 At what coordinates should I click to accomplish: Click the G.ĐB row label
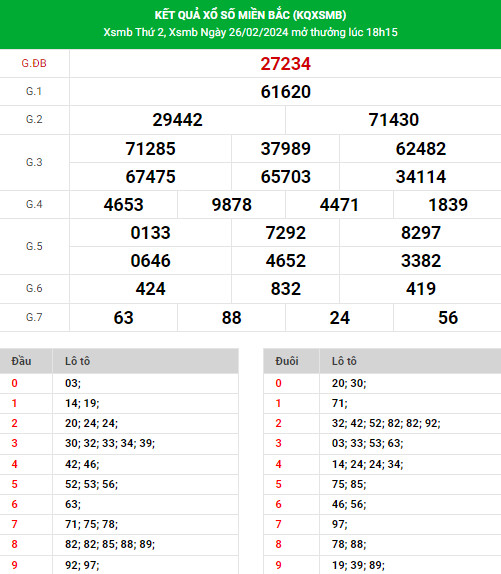pyautogui.click(x=34, y=63)
